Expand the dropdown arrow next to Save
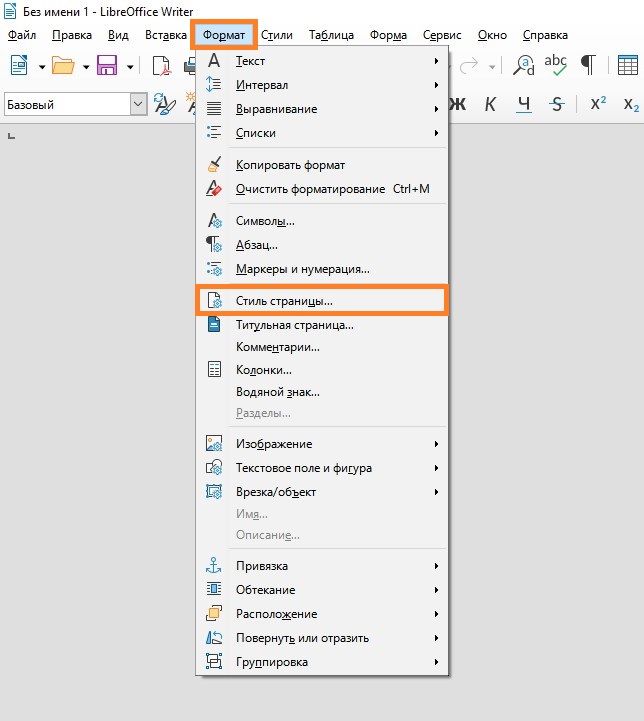This screenshot has height=721, width=644. [129, 67]
